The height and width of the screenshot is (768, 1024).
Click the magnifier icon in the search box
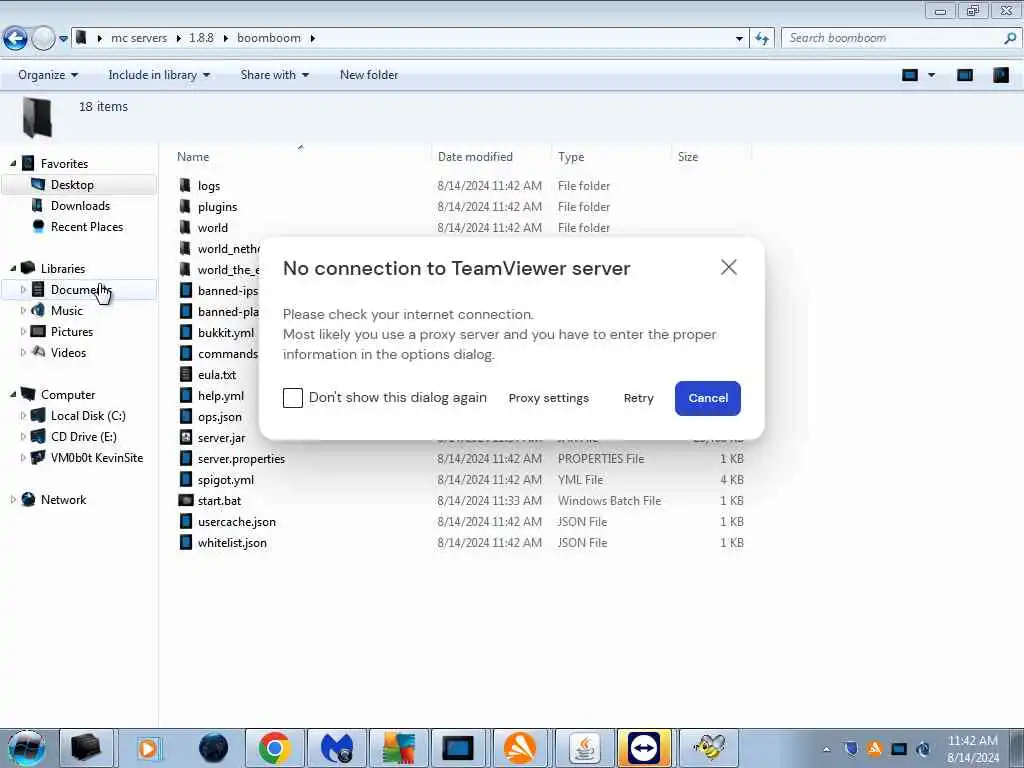1010,38
